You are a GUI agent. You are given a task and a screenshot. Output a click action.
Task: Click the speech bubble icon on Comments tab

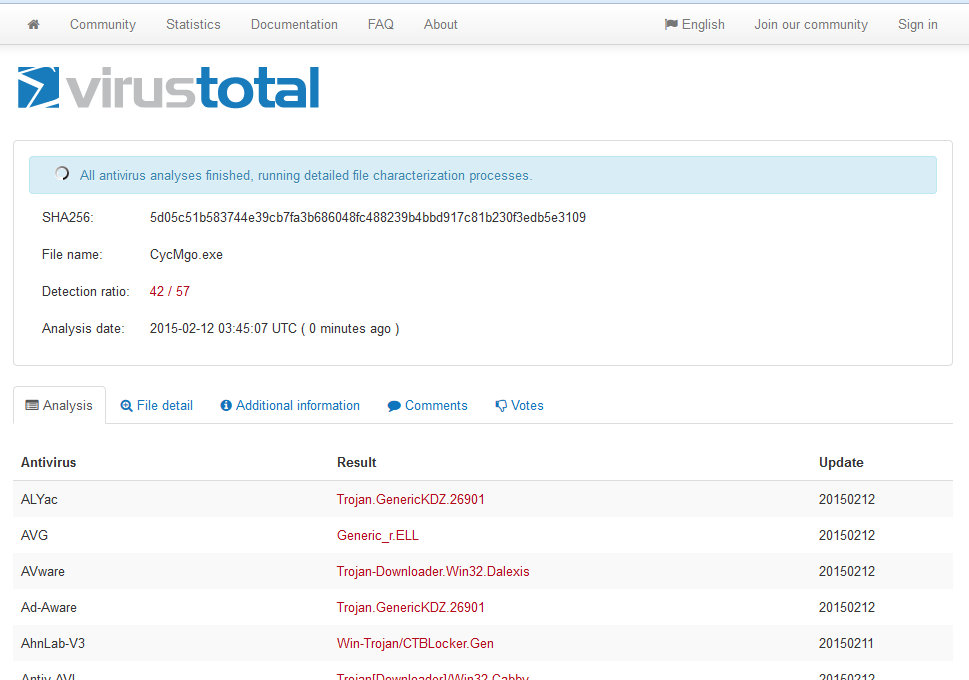click(394, 406)
